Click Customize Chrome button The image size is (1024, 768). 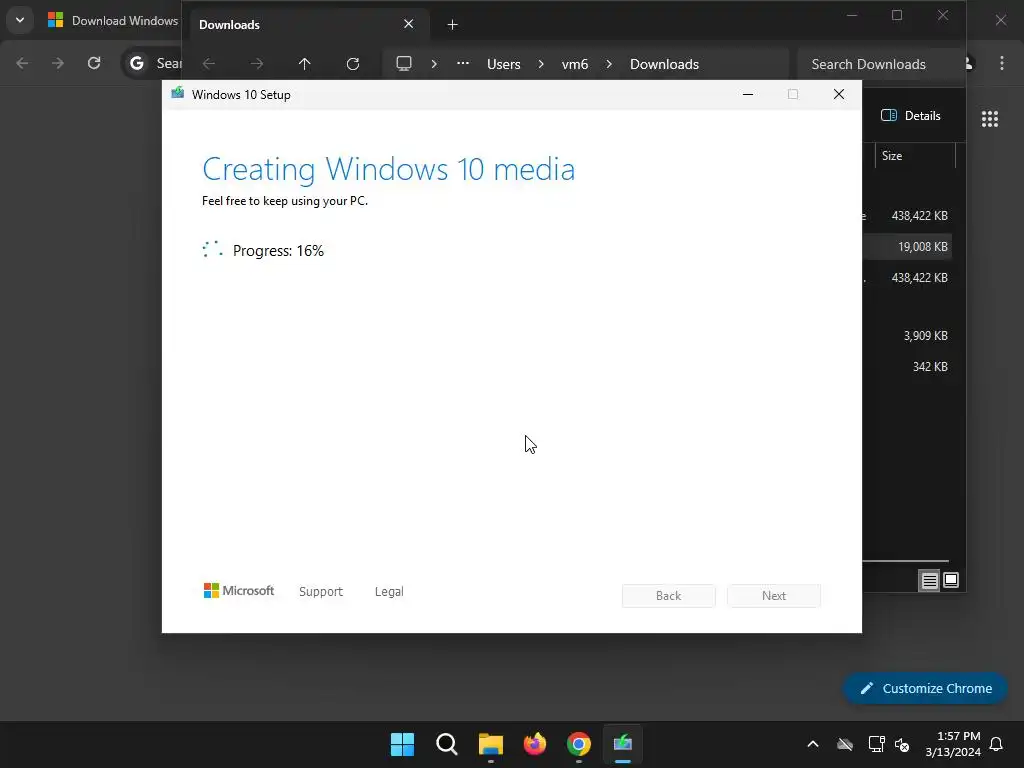(x=925, y=688)
